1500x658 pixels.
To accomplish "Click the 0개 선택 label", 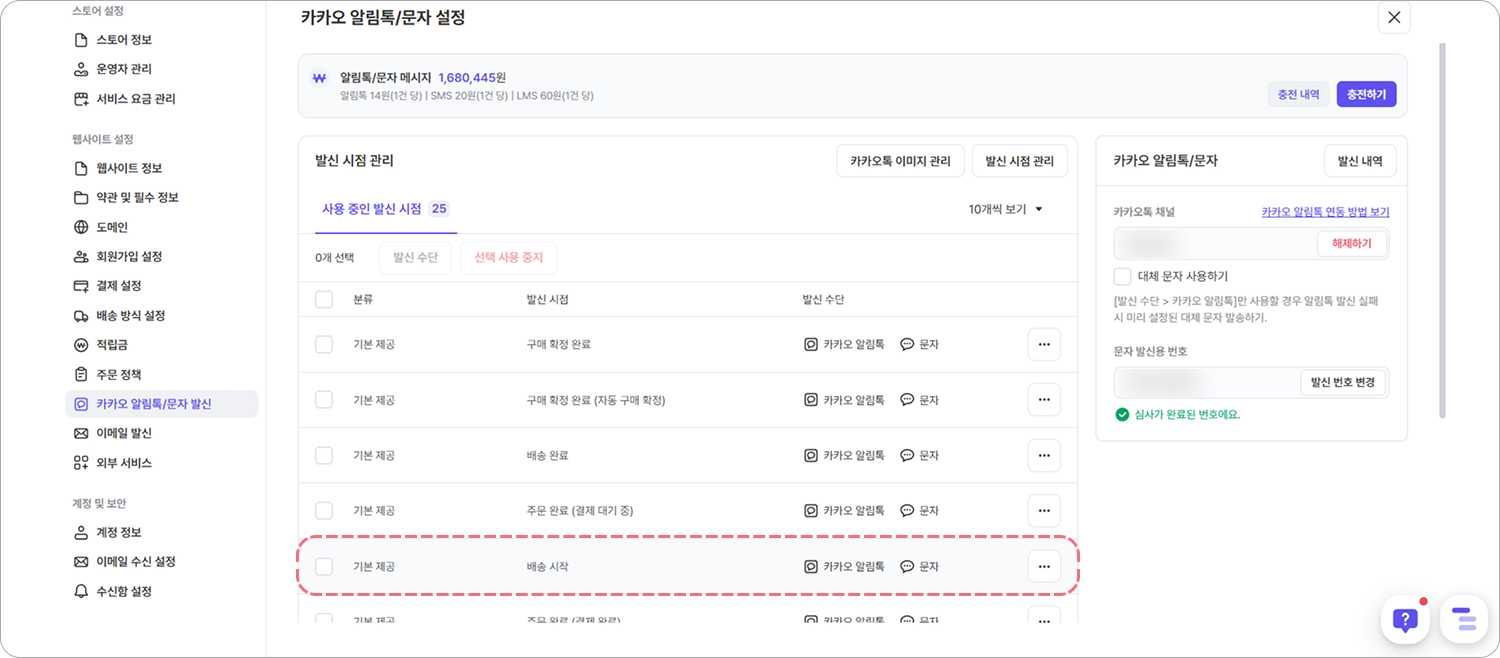I will click(334, 258).
